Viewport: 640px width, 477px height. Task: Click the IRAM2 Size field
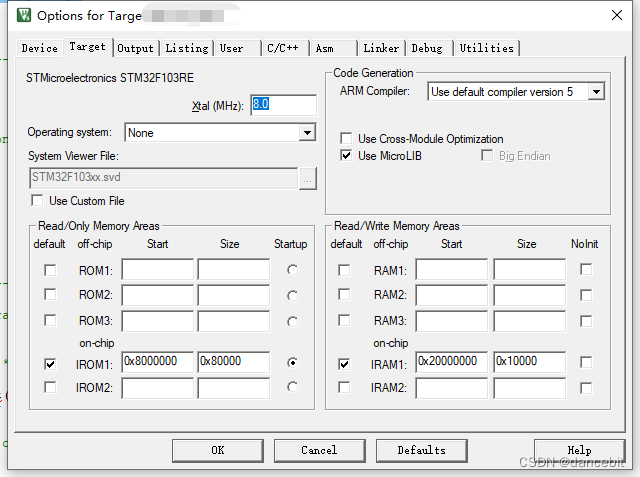(x=530, y=388)
